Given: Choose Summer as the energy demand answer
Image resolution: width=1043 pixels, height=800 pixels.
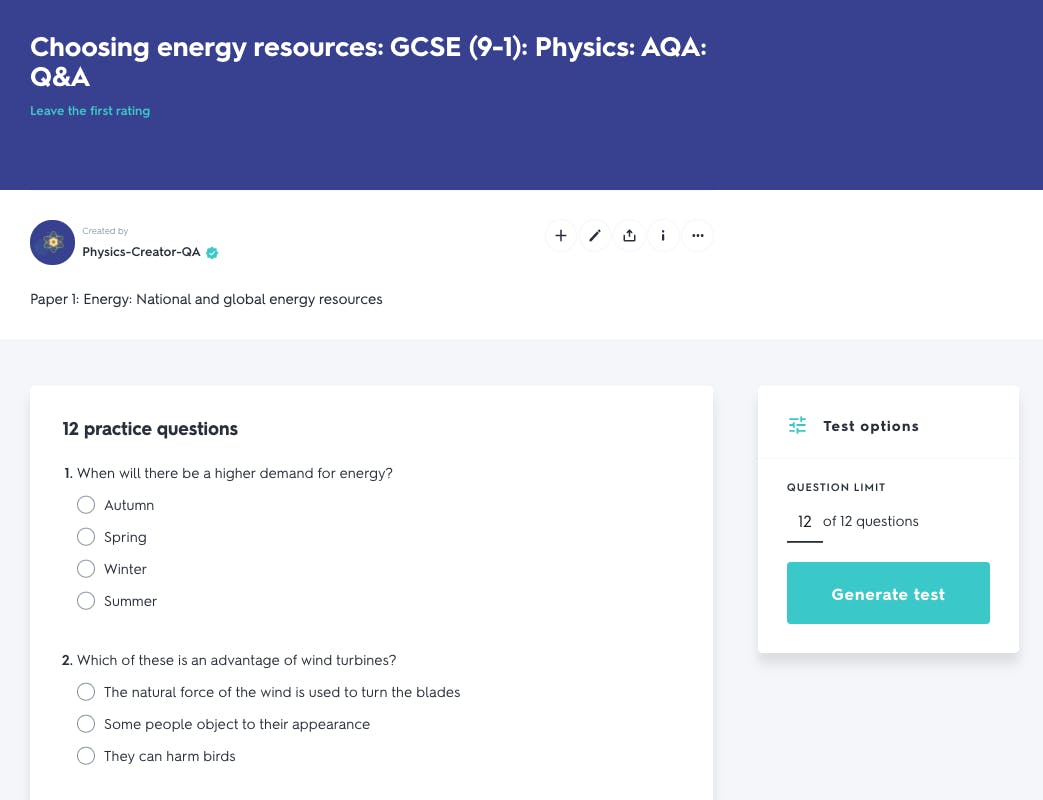Looking at the screenshot, I should pyautogui.click(x=86, y=600).
